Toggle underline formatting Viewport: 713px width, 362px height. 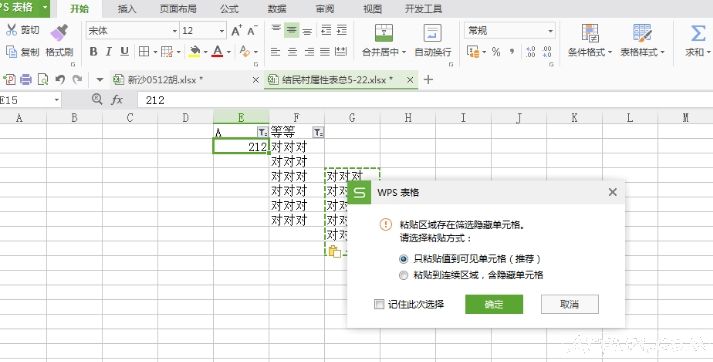point(124,52)
